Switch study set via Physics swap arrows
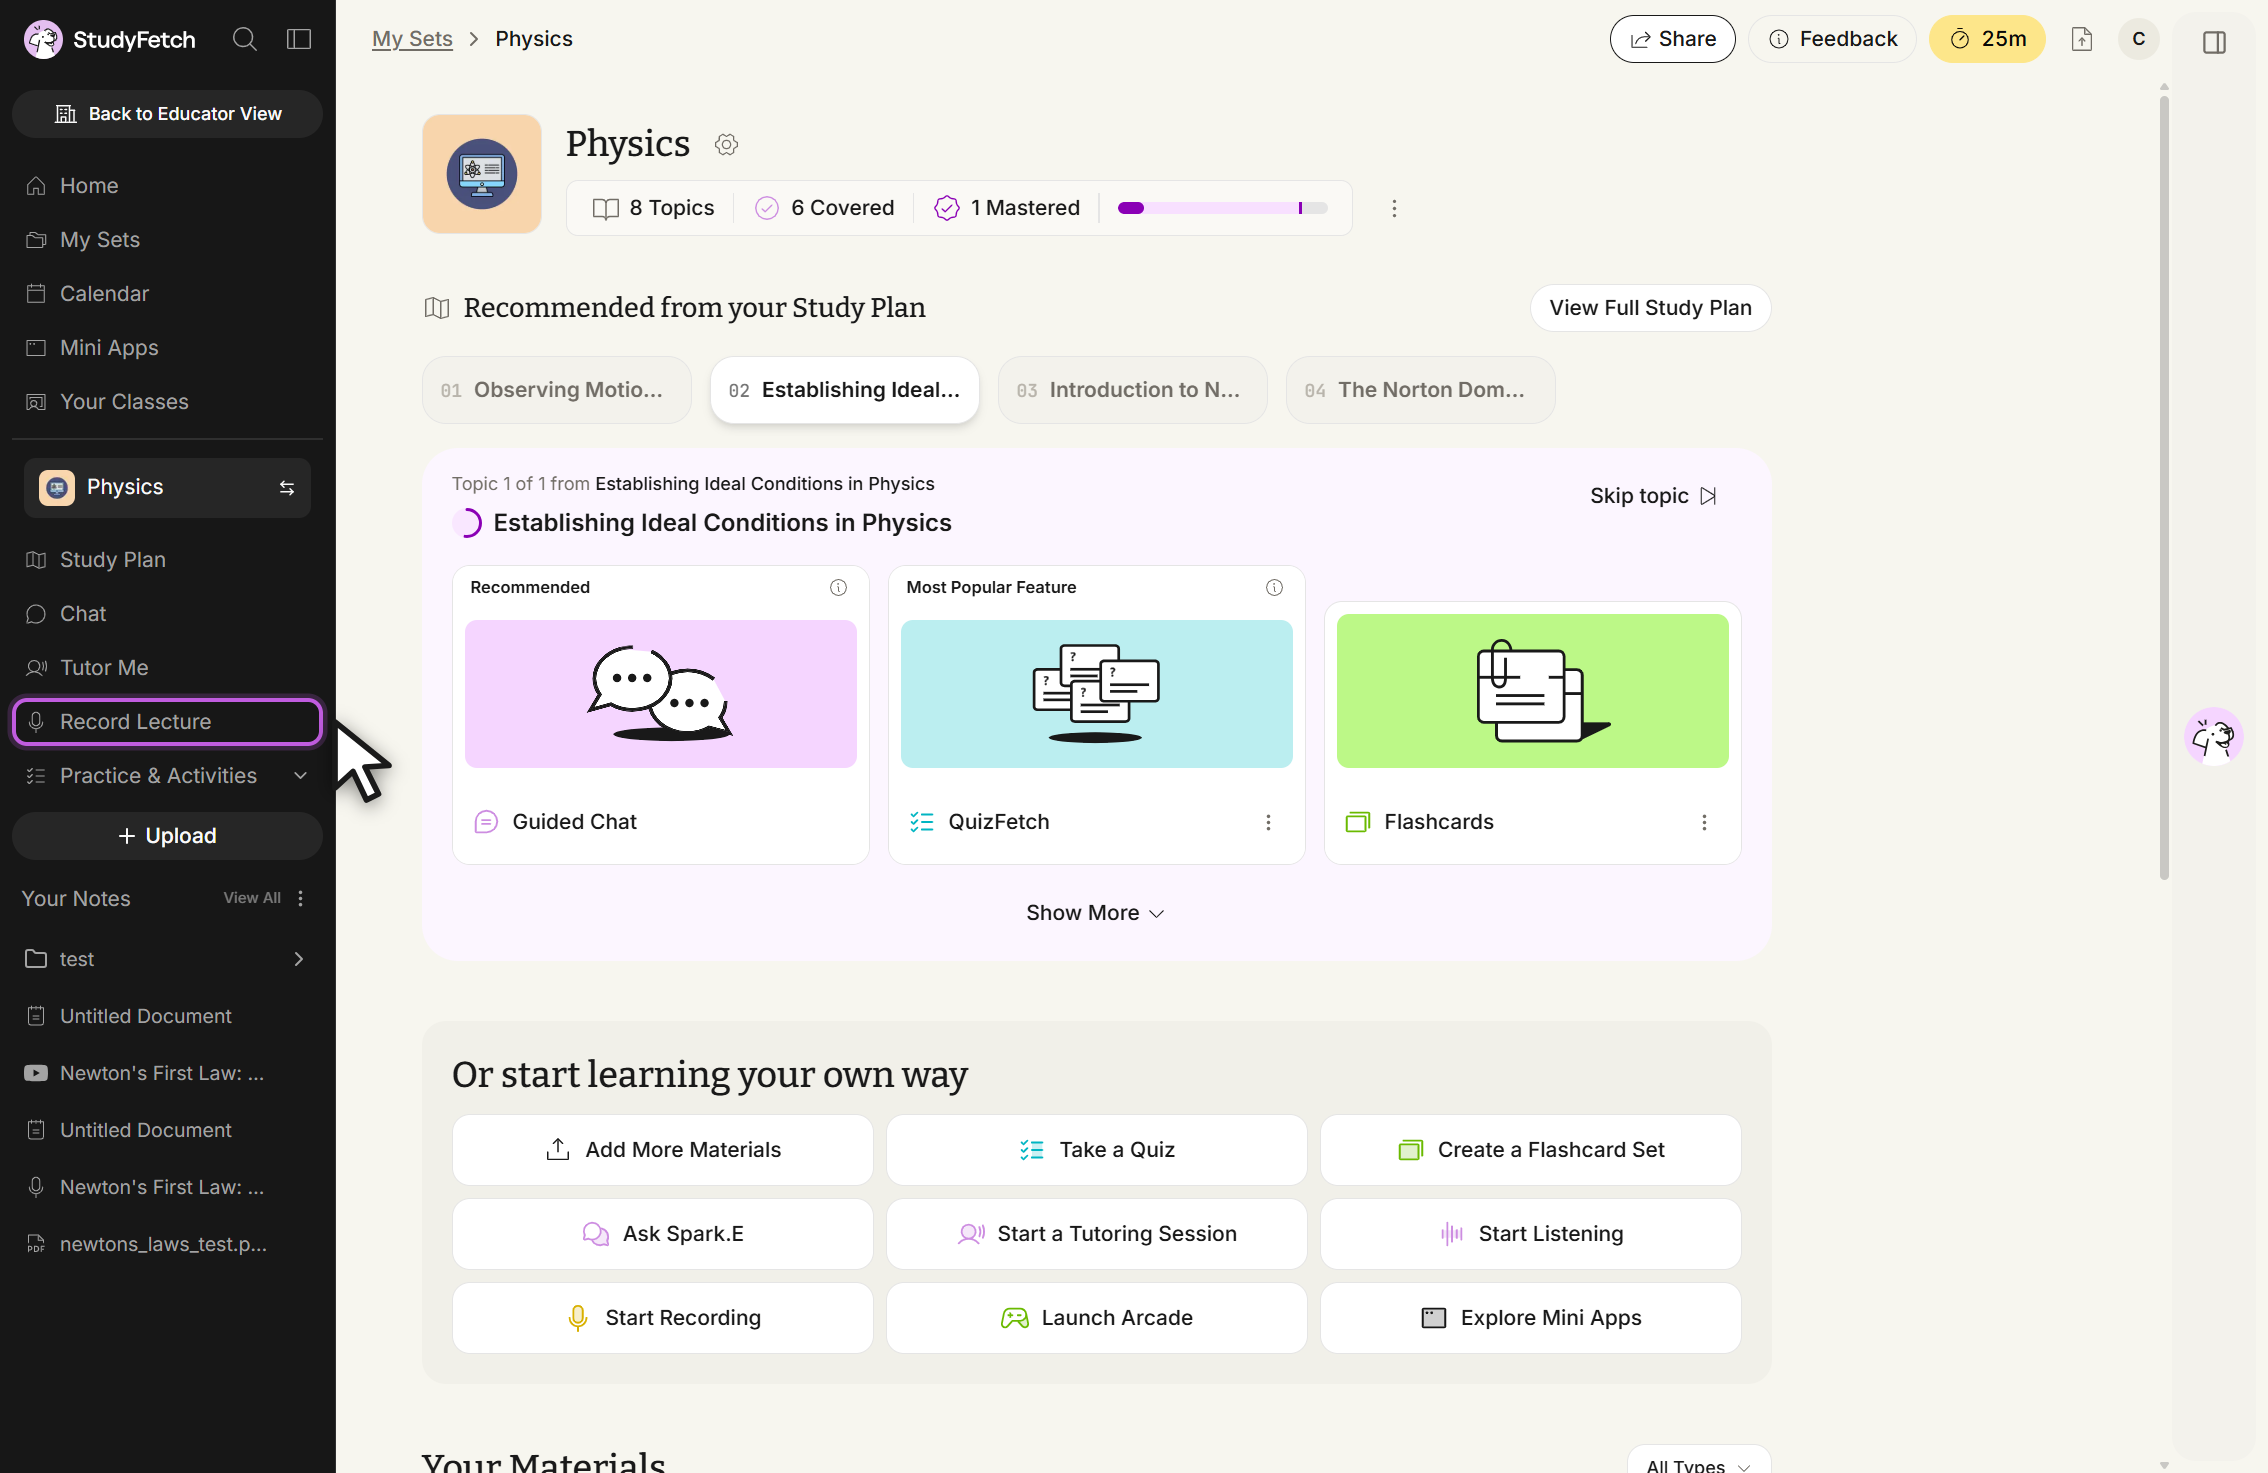Image resolution: width=2268 pixels, height=1473 pixels. 287,488
